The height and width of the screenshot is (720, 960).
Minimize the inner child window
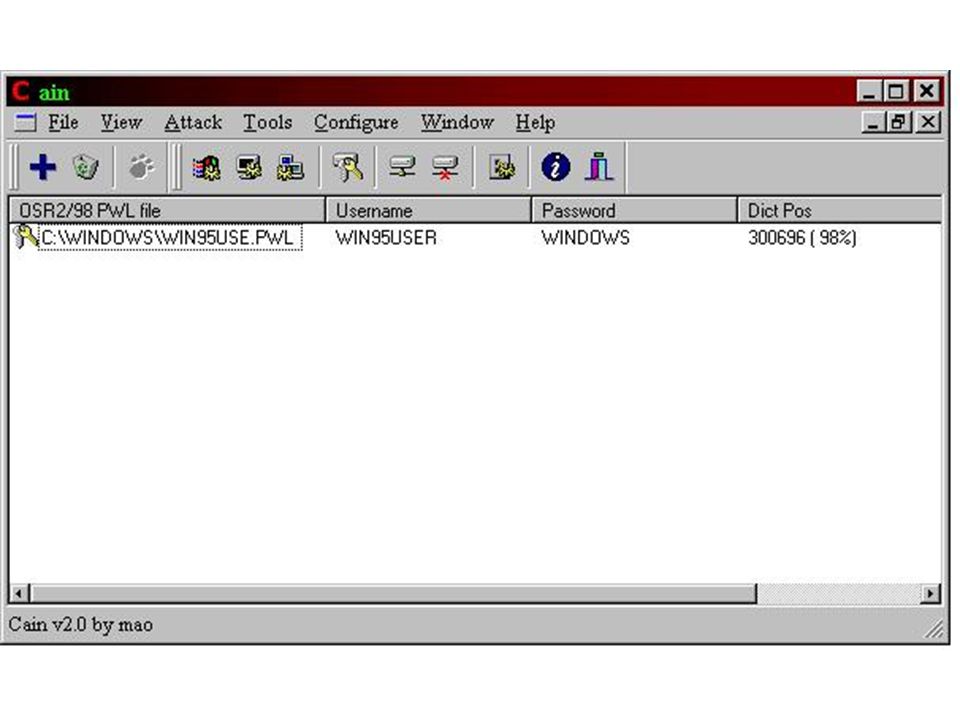pos(873,122)
